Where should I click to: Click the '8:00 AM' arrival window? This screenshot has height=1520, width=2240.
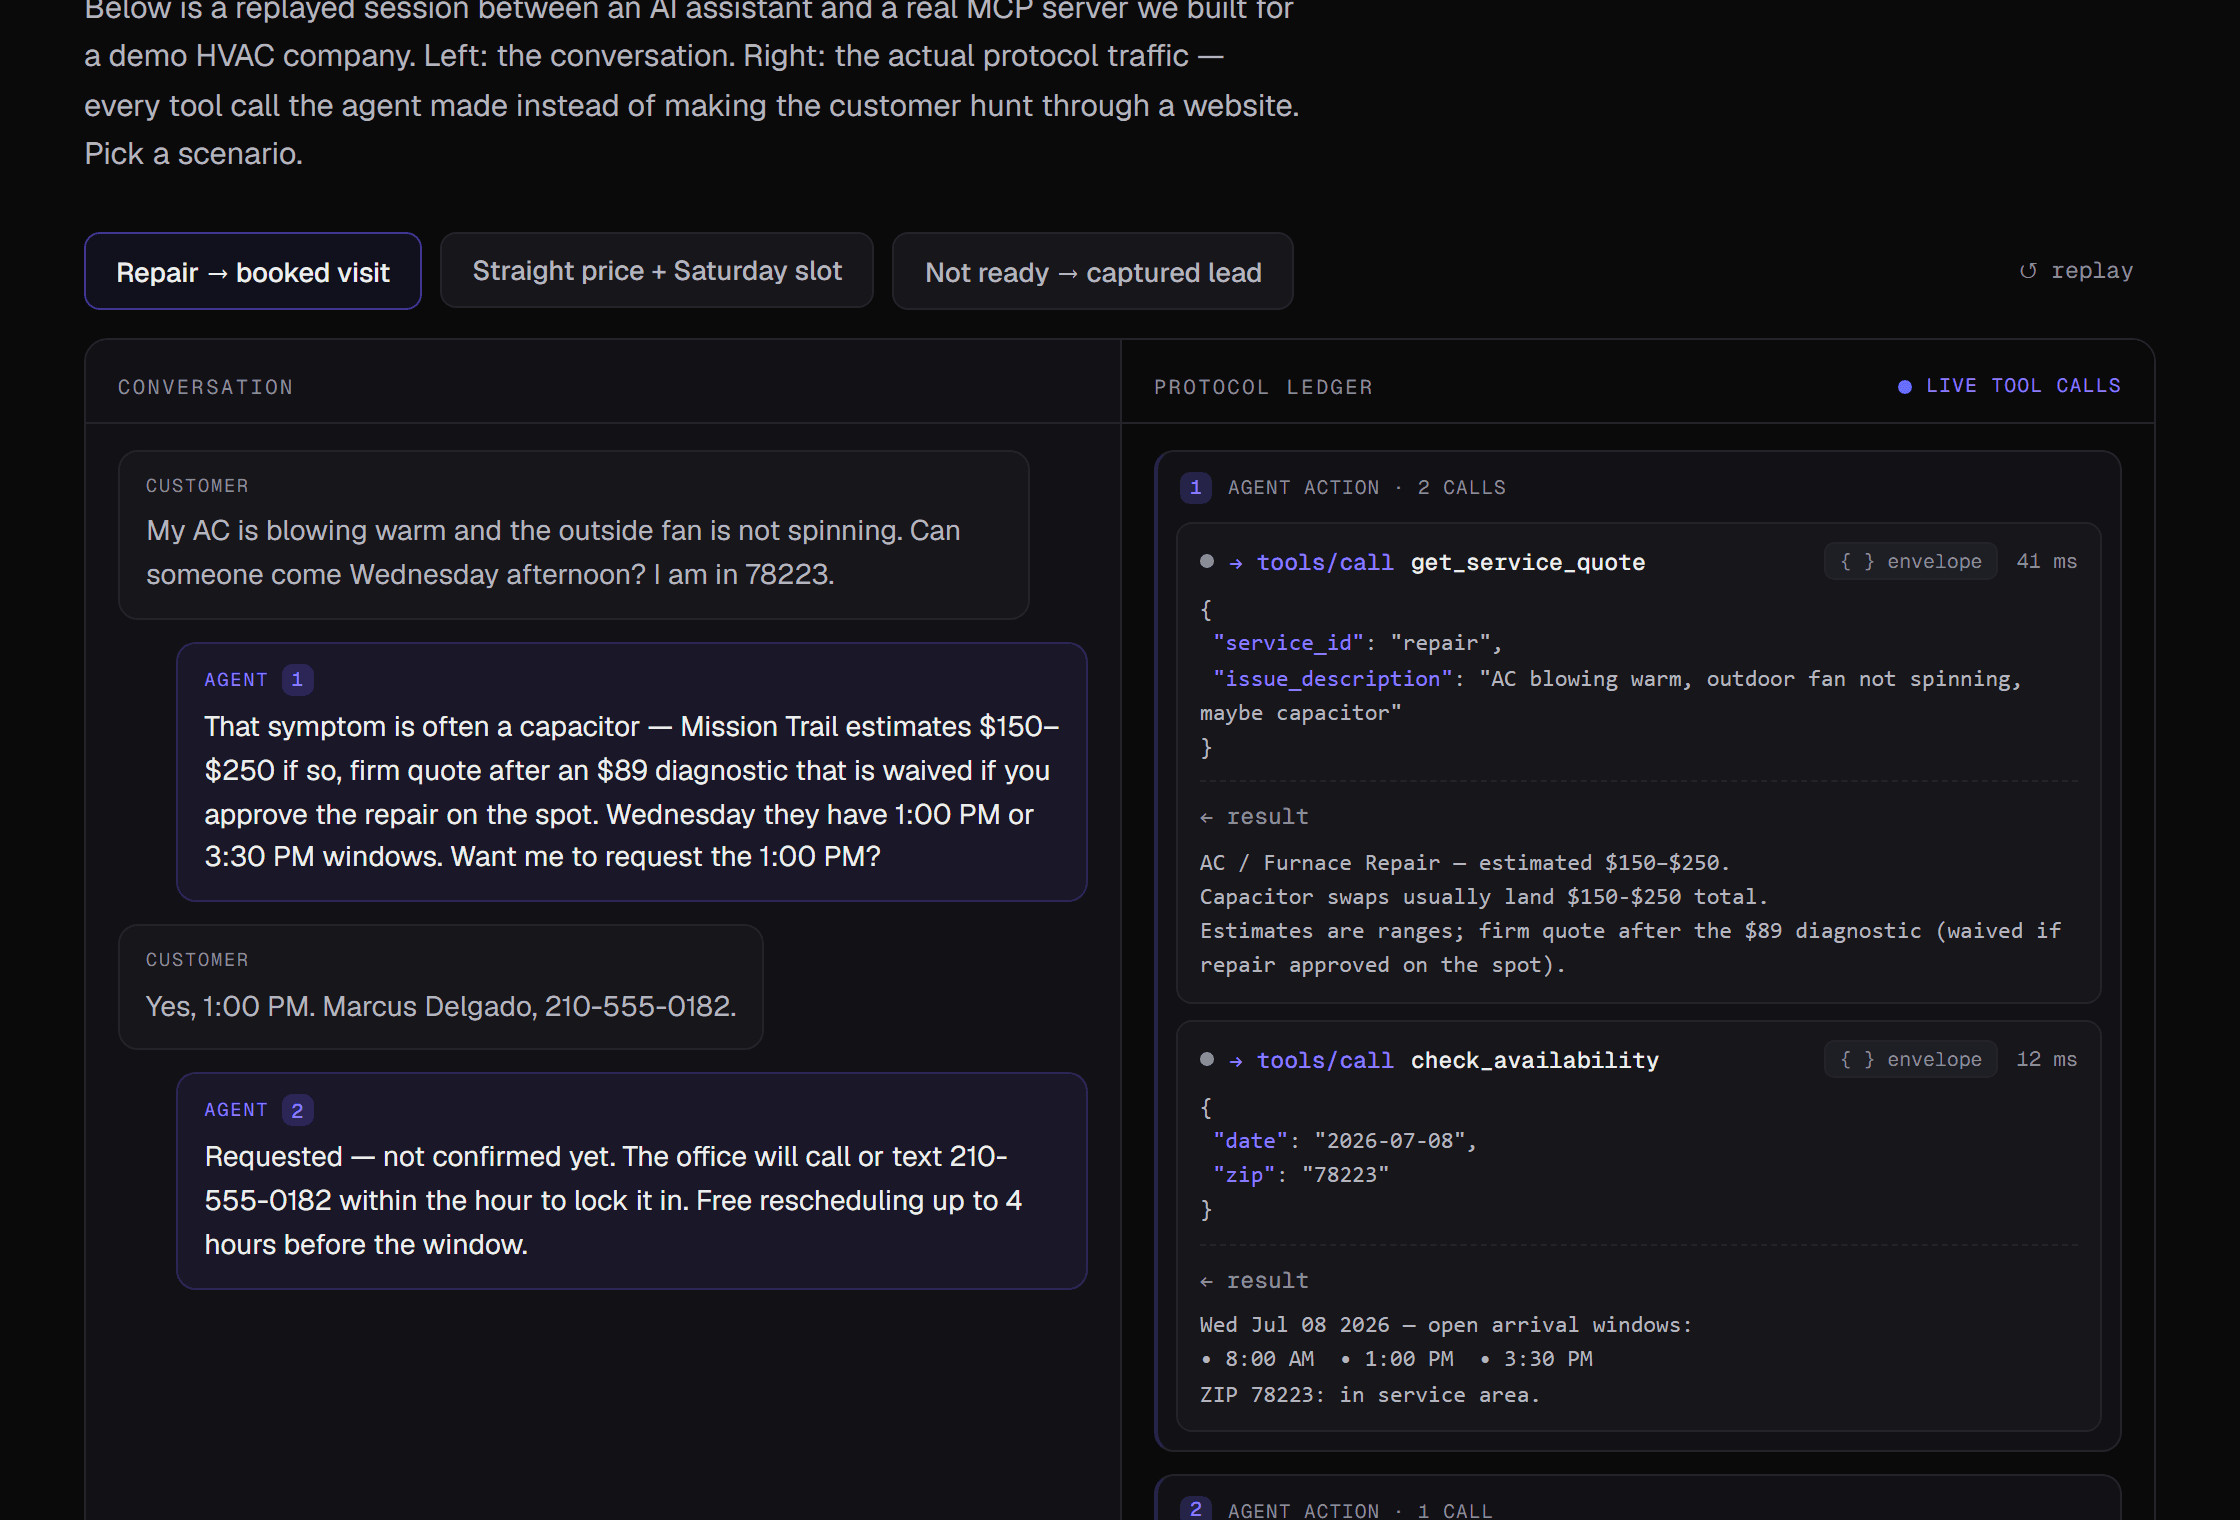1270,1359
